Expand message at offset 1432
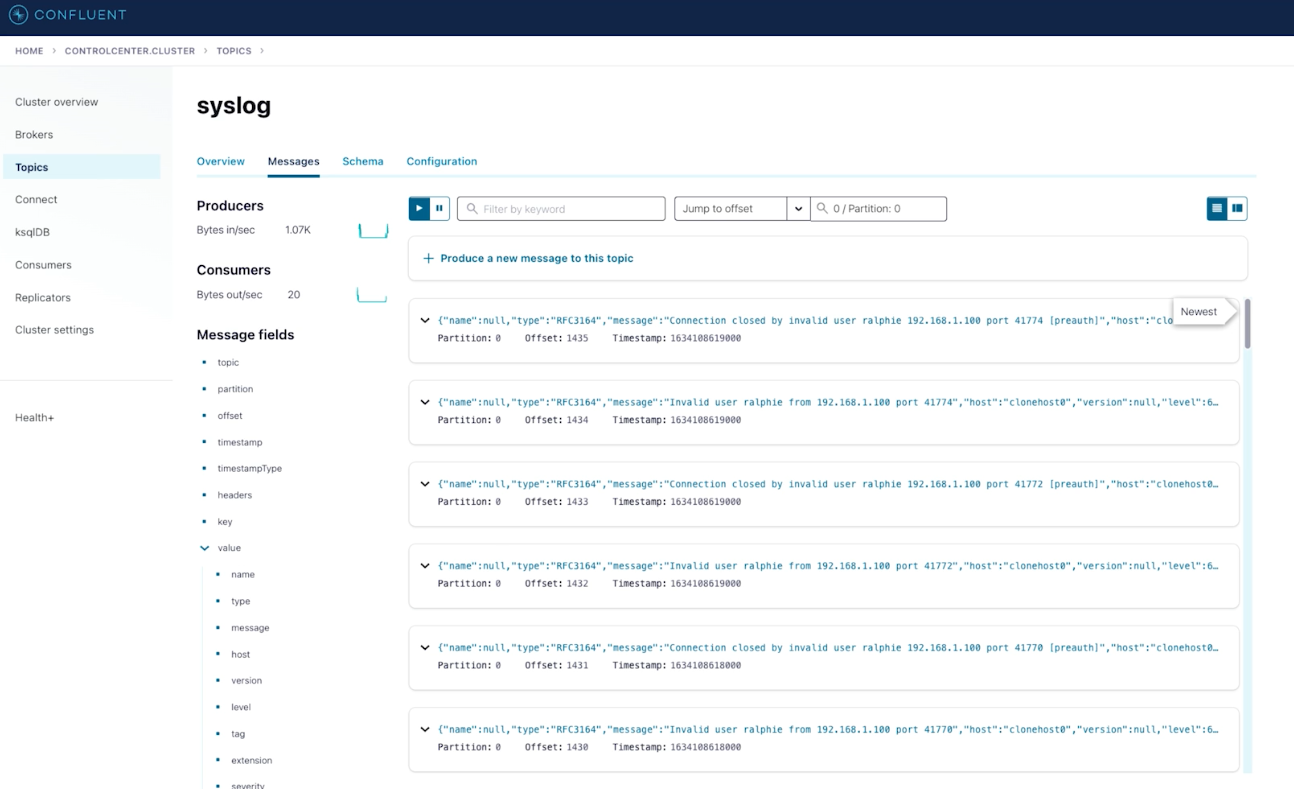 click(425, 566)
